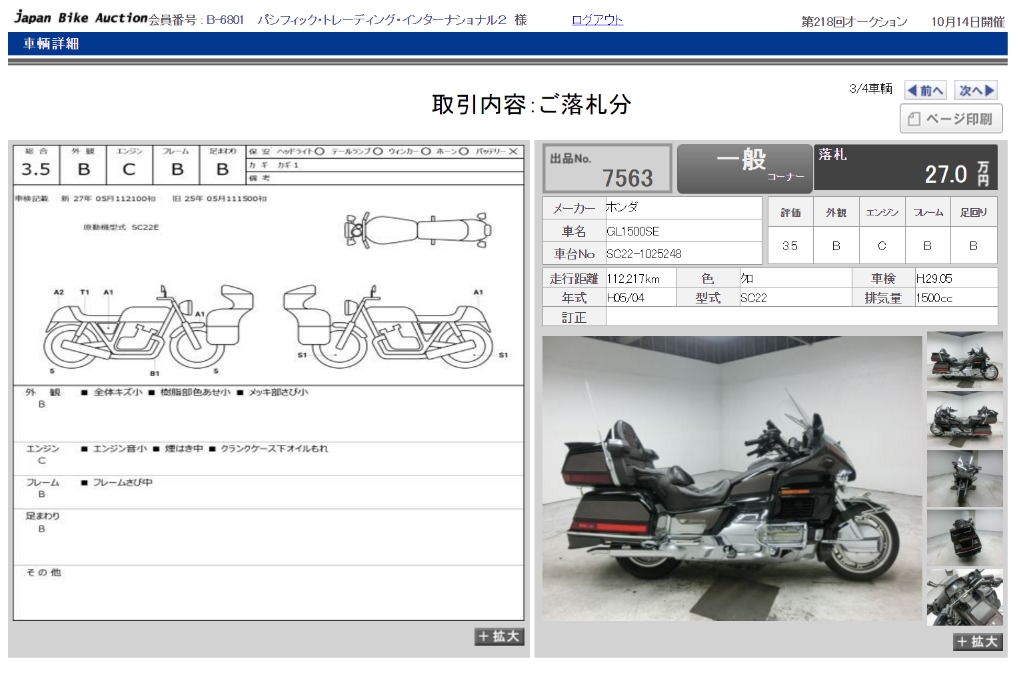This screenshot has width=1018, height=673.
Task: Open the main Gold Wing side photo
Action: point(732,478)
